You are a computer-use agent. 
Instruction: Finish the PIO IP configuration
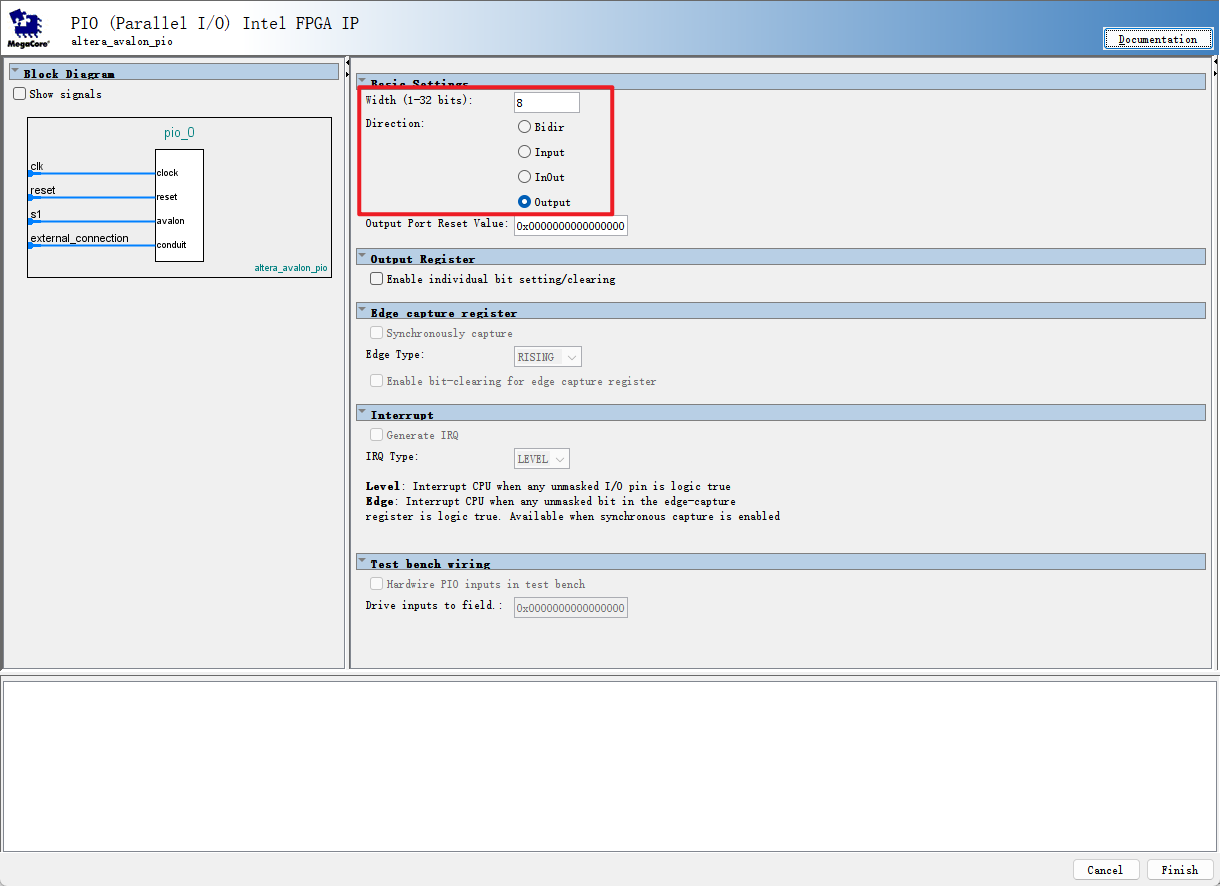pyautogui.click(x=1180, y=869)
